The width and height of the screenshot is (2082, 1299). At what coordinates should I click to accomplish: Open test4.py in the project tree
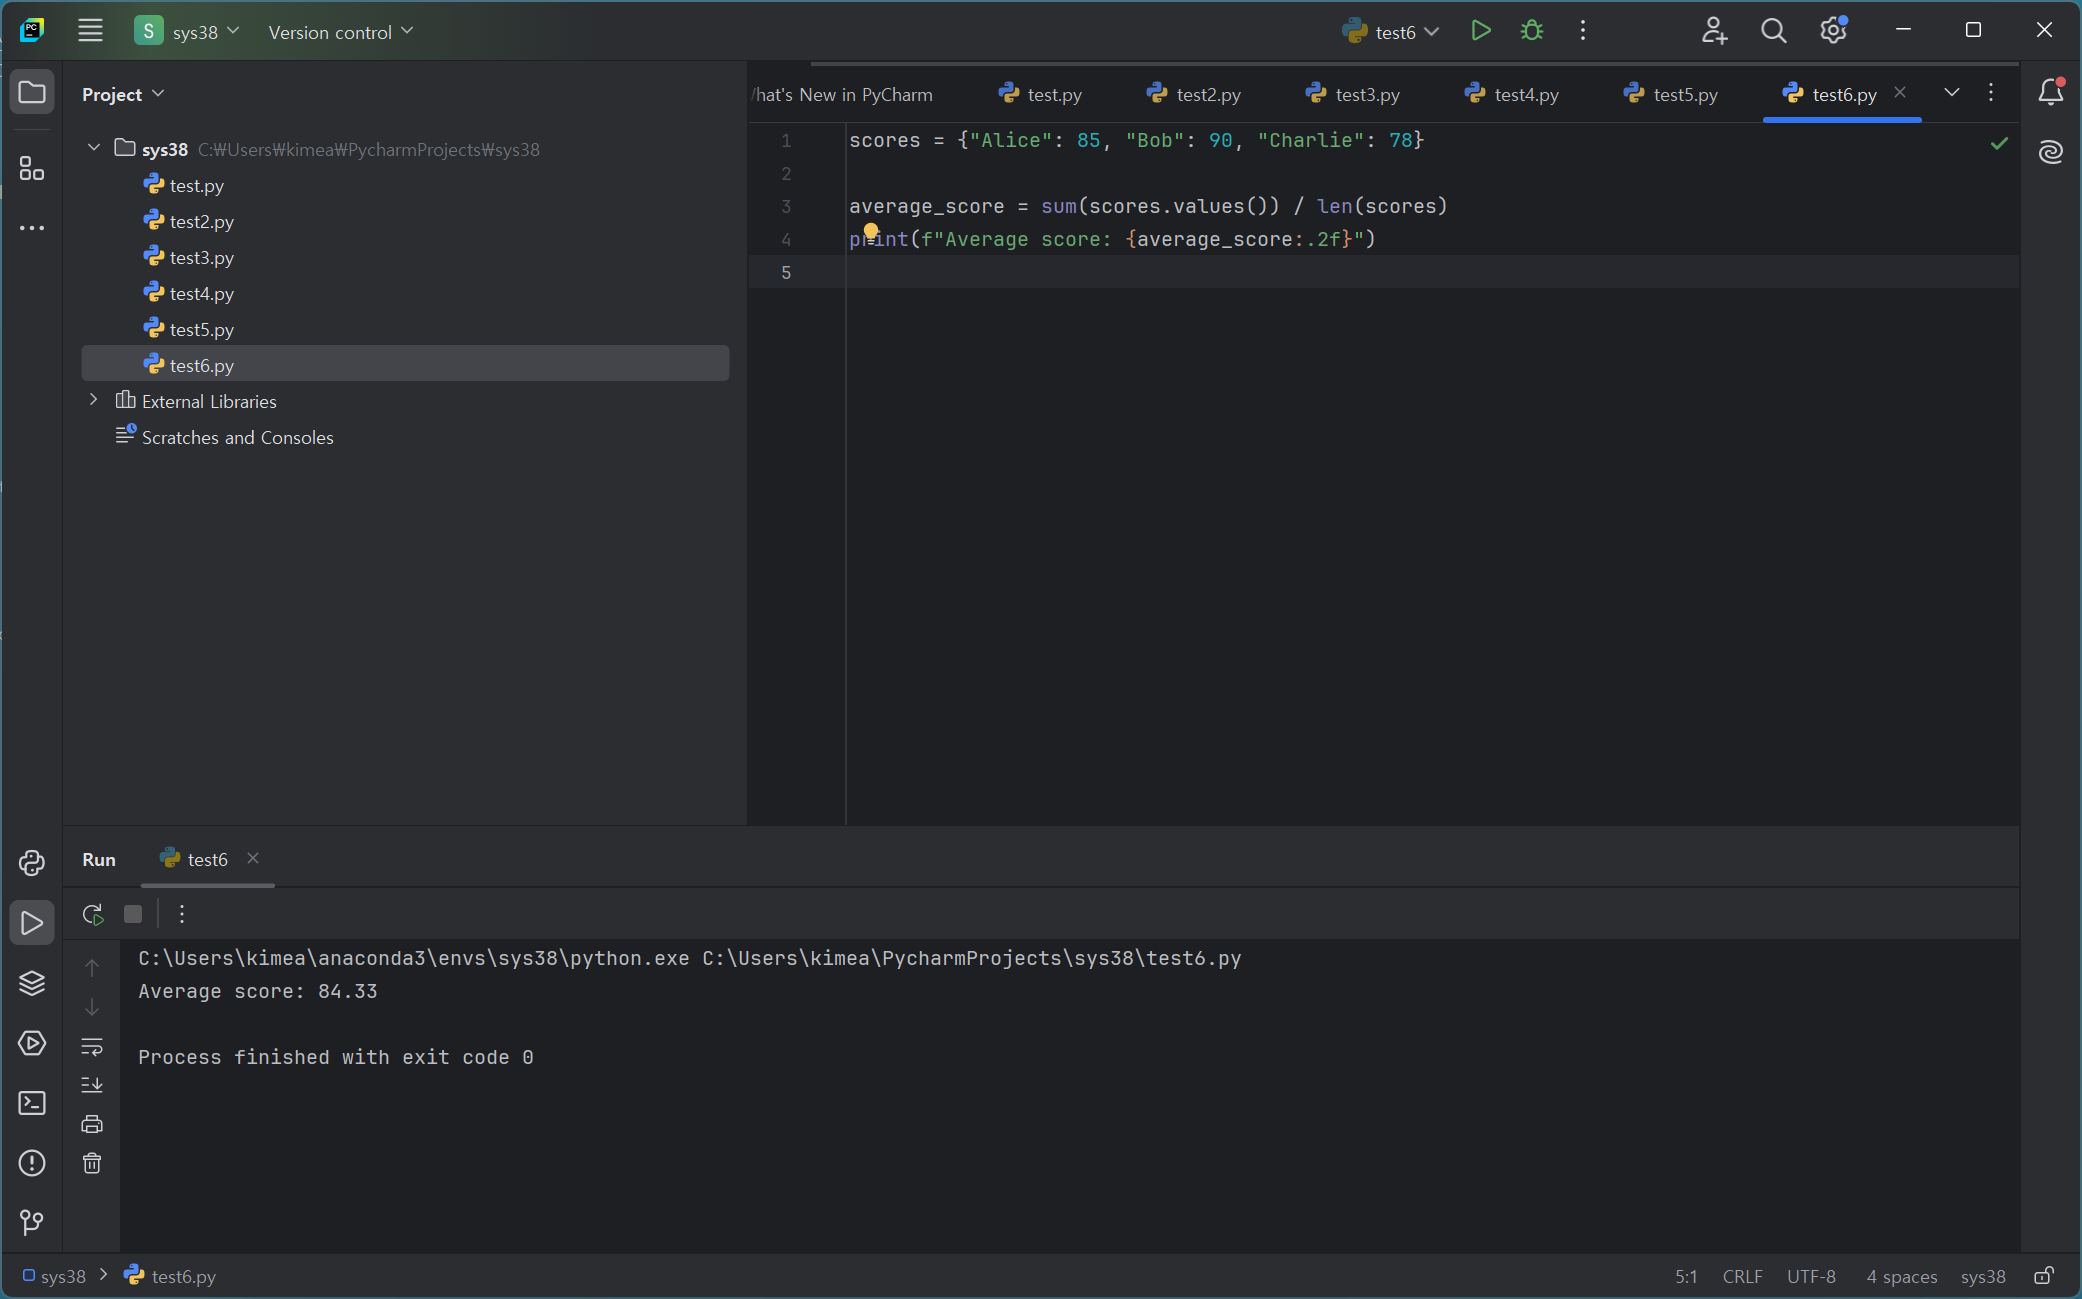coord(201,293)
